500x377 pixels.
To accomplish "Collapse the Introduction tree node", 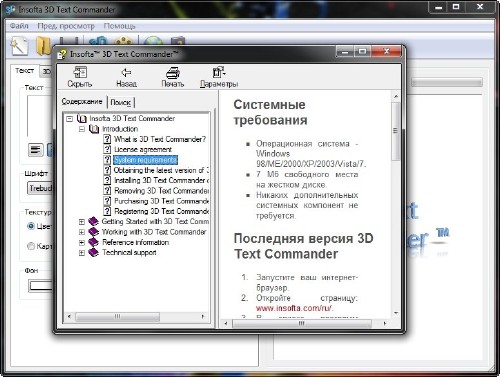I will (x=82, y=129).
